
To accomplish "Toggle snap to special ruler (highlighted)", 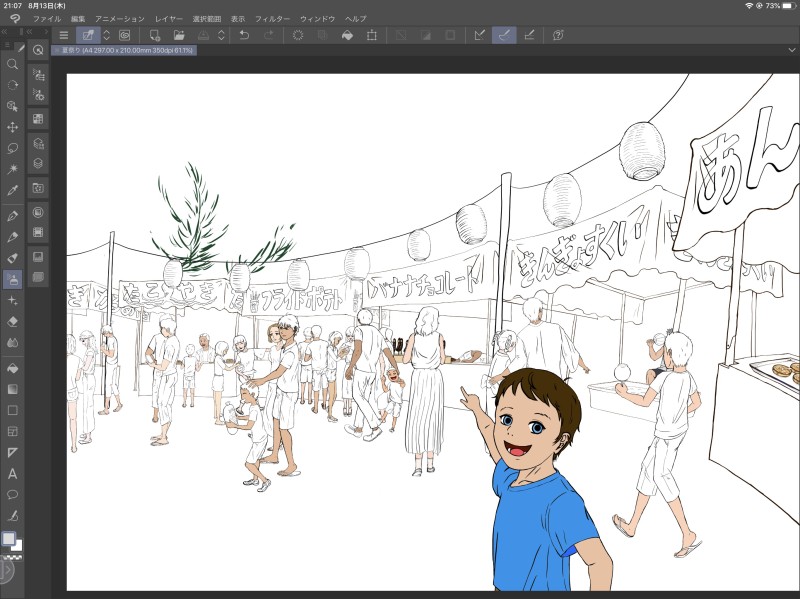I will tap(505, 35).
